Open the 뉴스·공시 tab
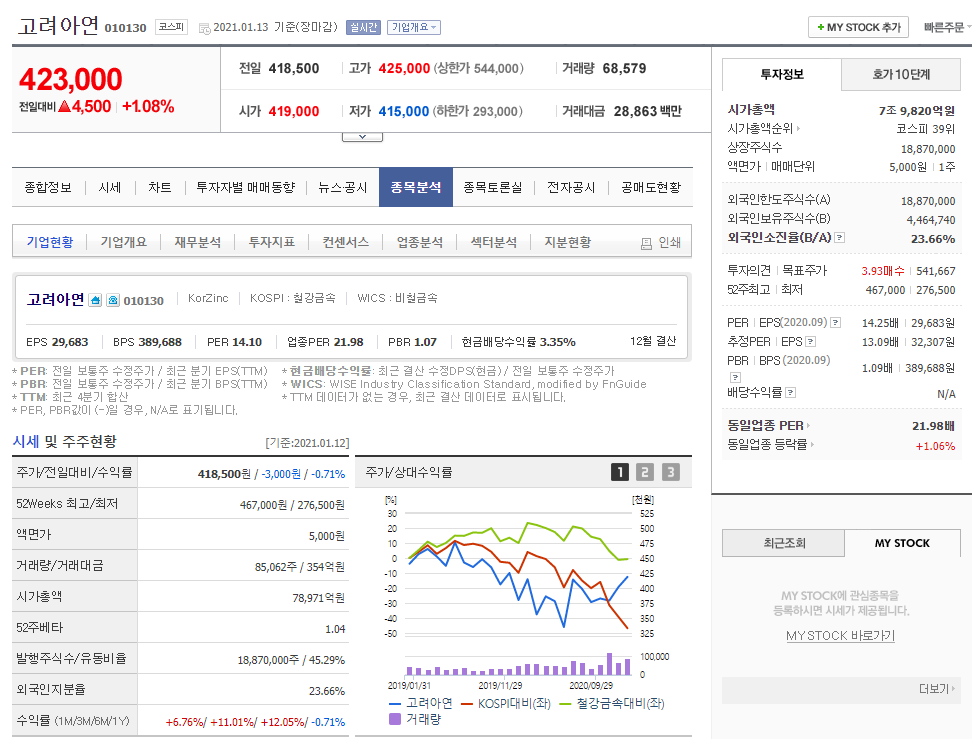This screenshot has height=739, width=972. (343, 187)
